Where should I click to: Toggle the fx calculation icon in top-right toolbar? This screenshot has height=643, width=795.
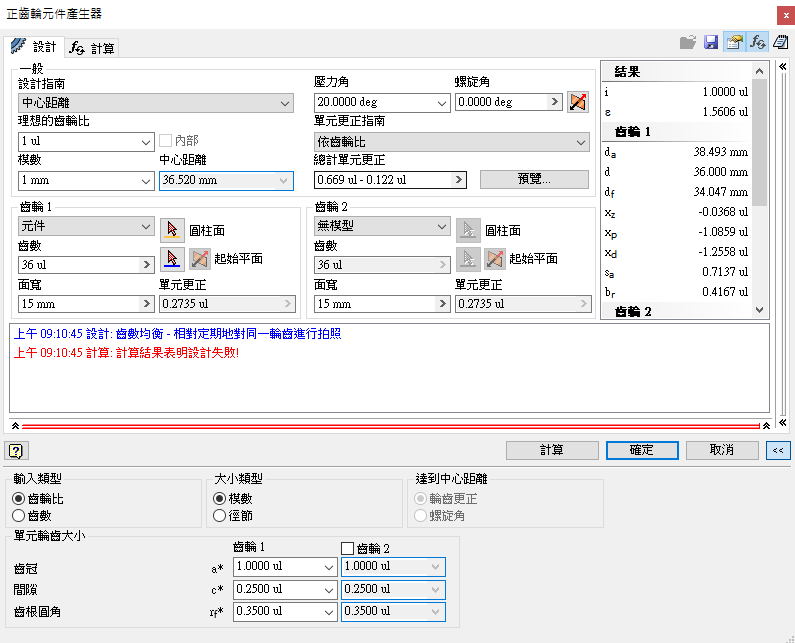coord(758,42)
